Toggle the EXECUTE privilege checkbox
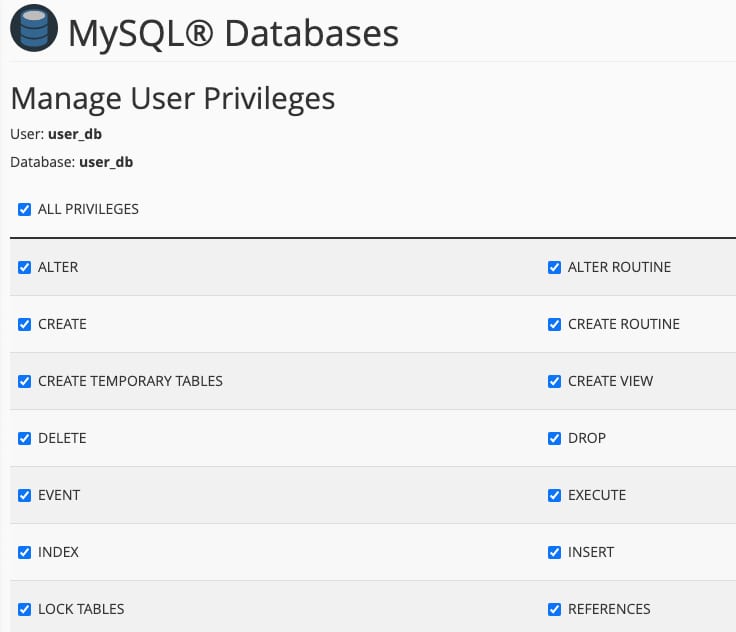This screenshot has height=632, width=736. 555,496
